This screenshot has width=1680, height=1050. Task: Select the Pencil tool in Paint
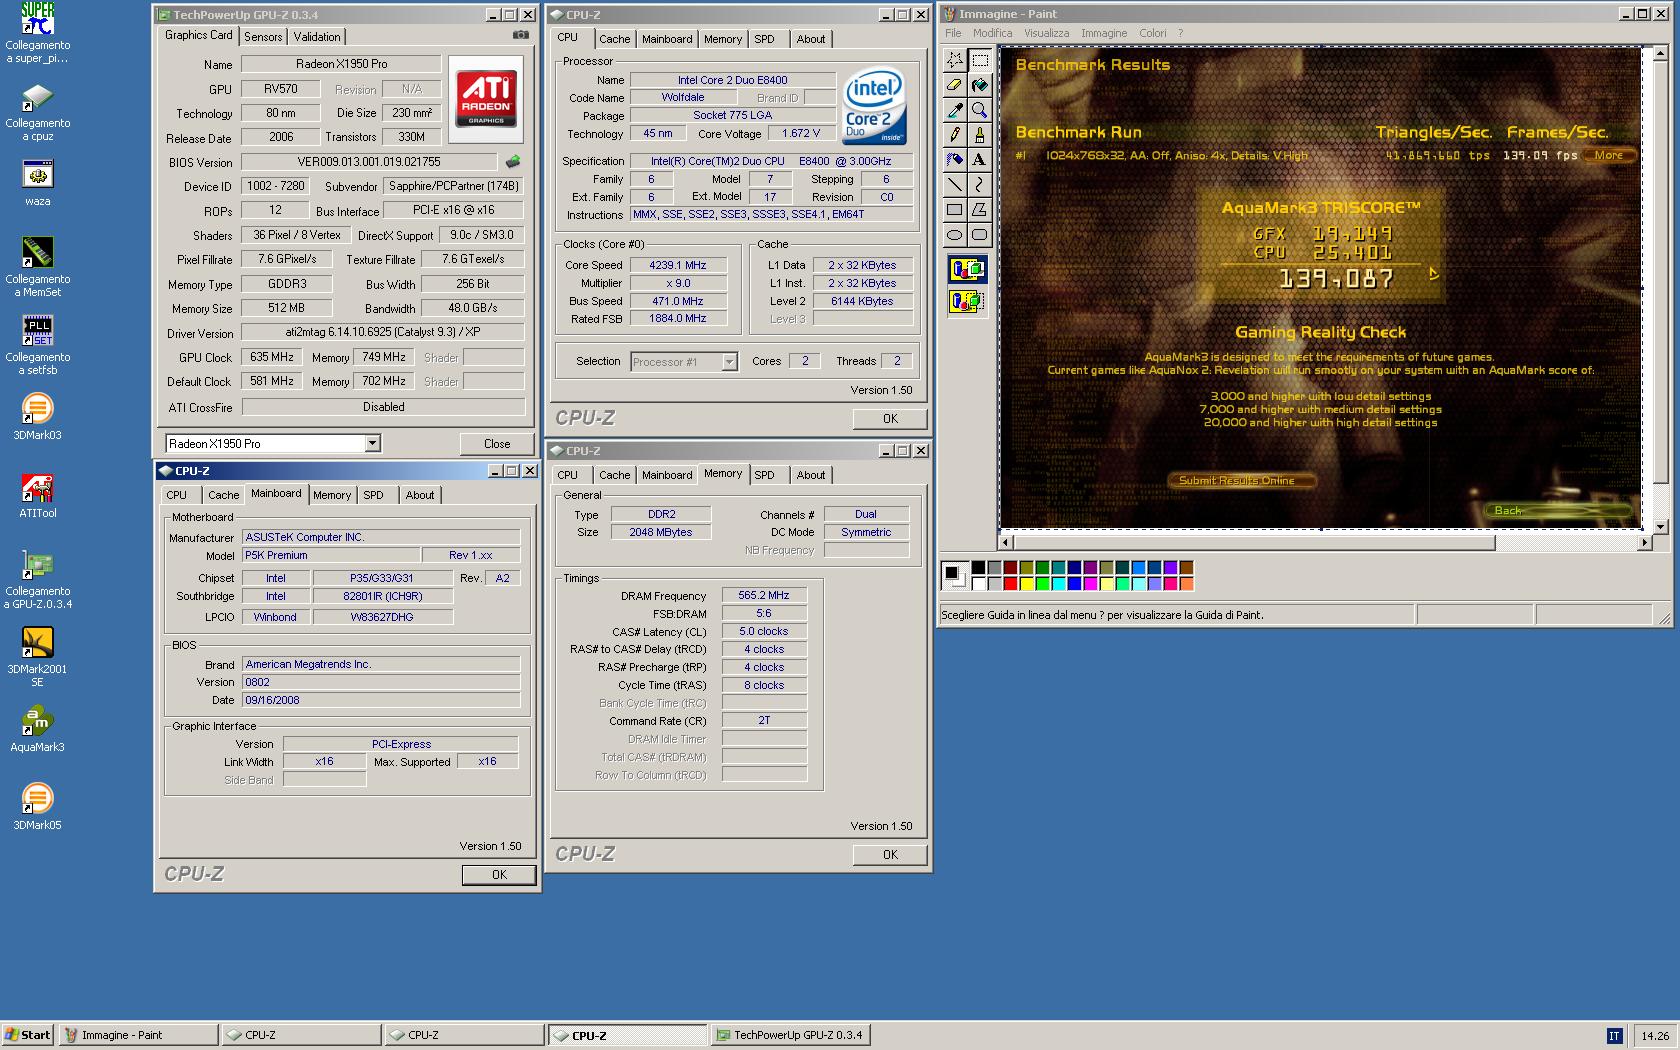[955, 135]
